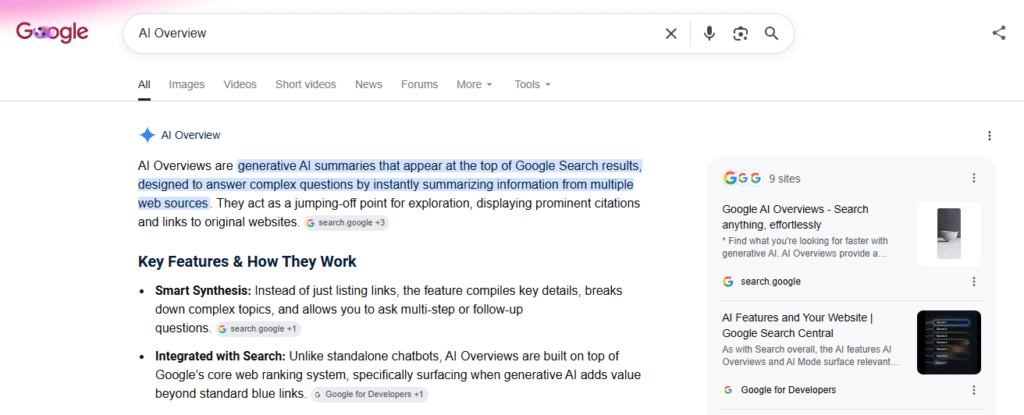The height and width of the screenshot is (415, 1024).
Task: Click the share icon at top right
Action: (999, 33)
